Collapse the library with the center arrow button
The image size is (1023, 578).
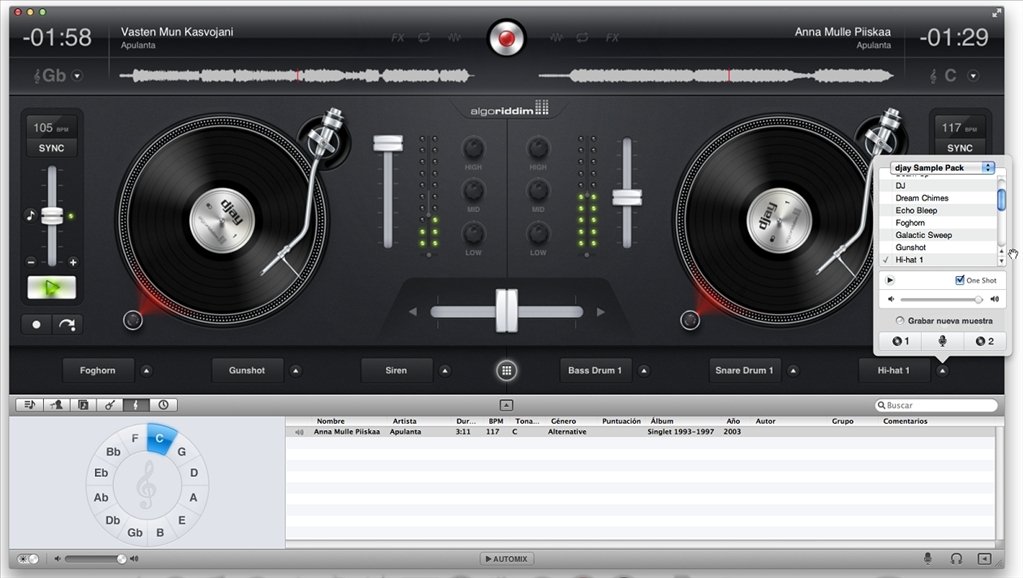click(506, 405)
